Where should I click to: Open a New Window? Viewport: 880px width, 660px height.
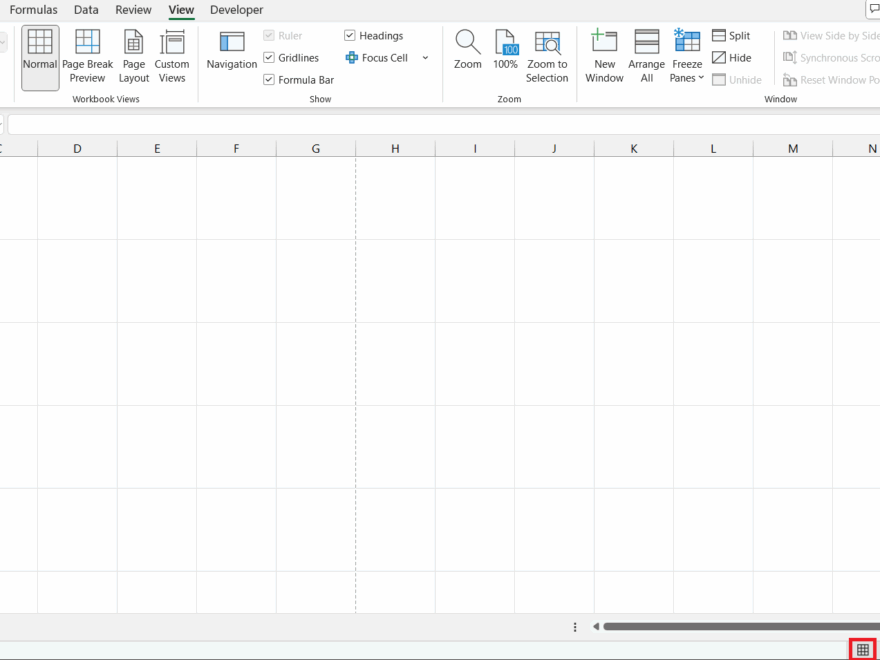pyautogui.click(x=604, y=55)
